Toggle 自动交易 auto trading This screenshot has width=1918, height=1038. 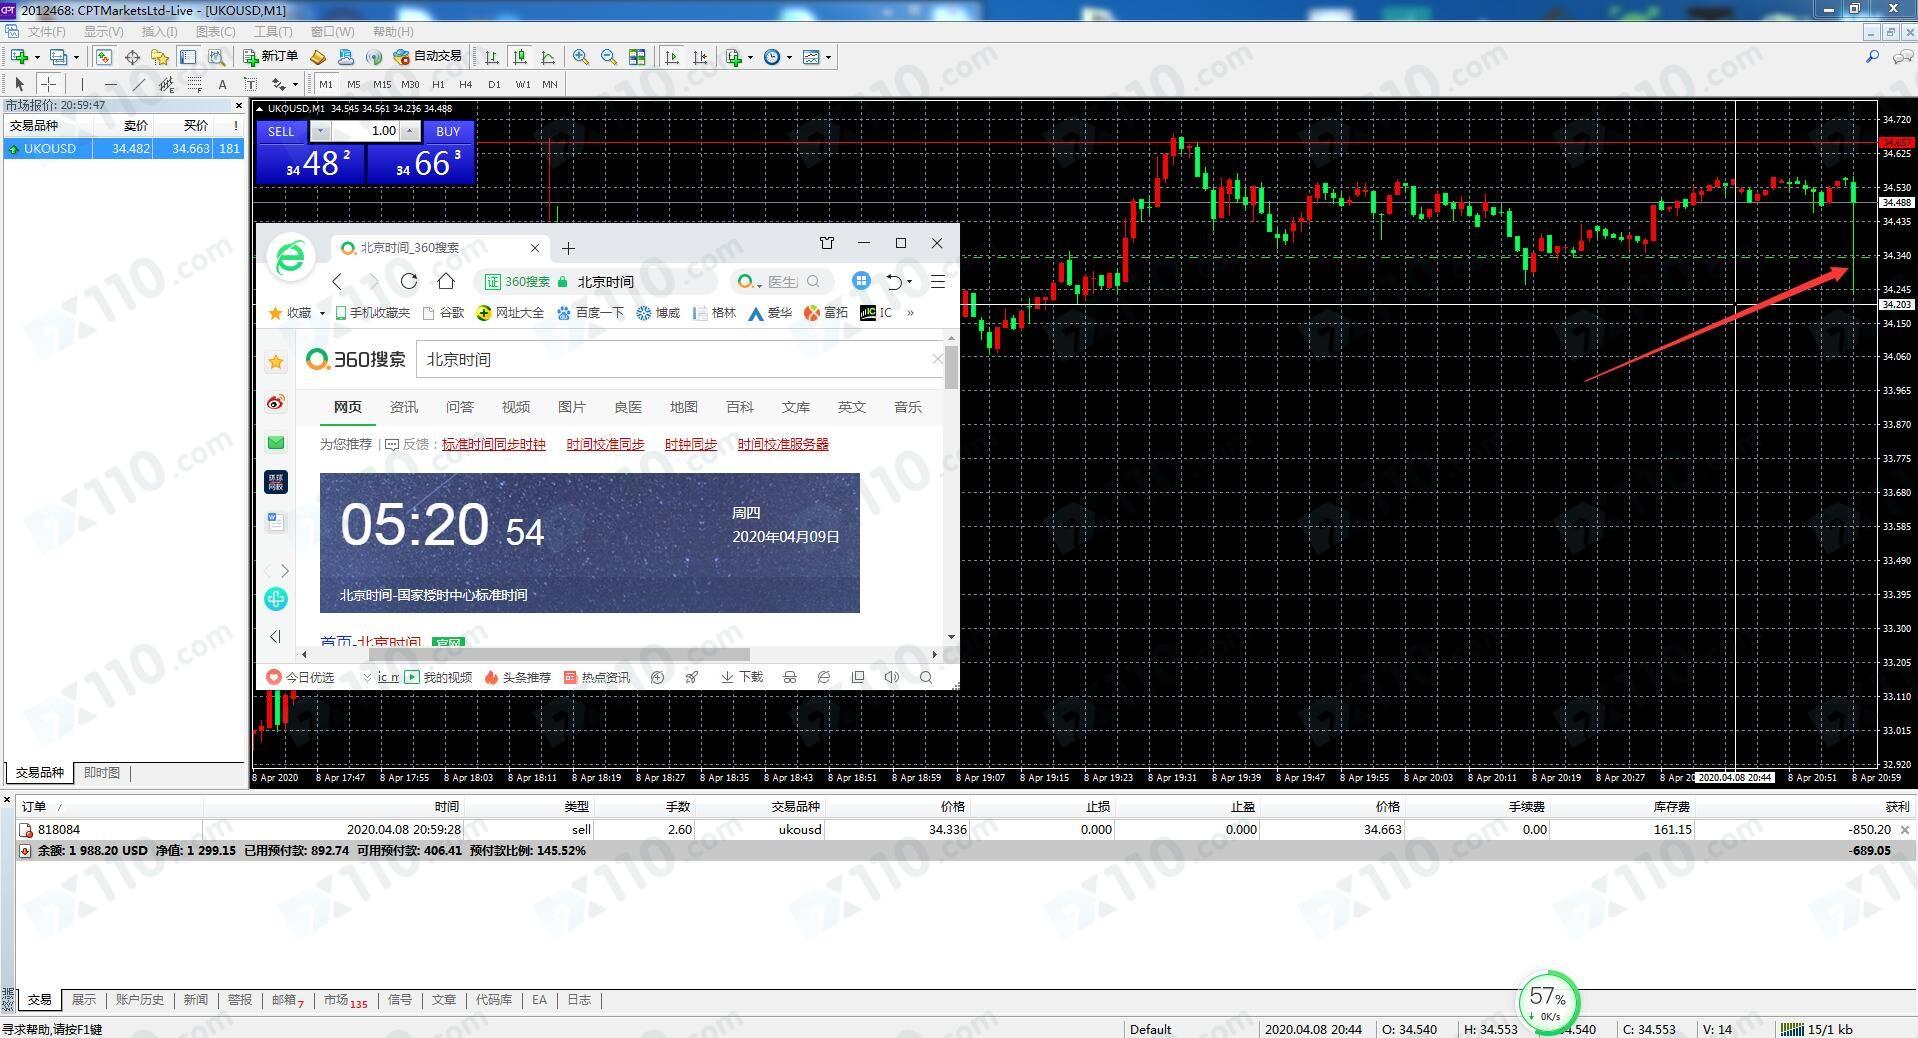[428, 57]
